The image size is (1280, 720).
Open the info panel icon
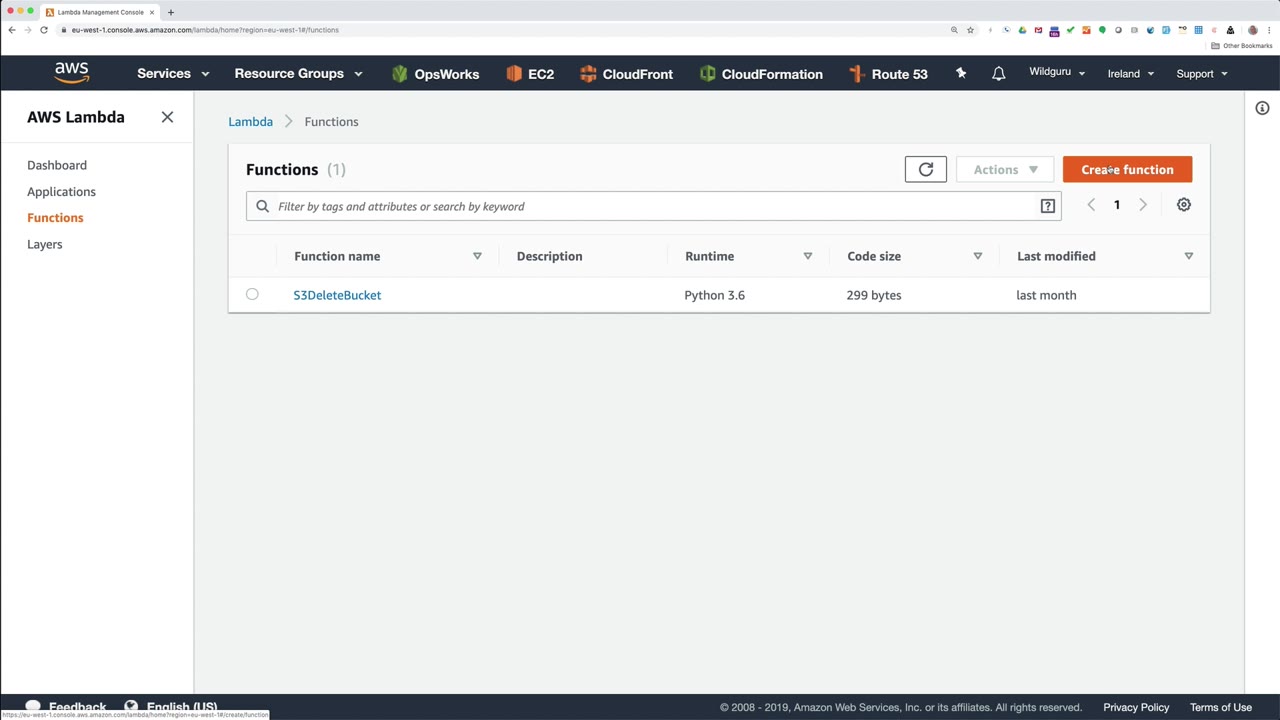pos(1262,108)
